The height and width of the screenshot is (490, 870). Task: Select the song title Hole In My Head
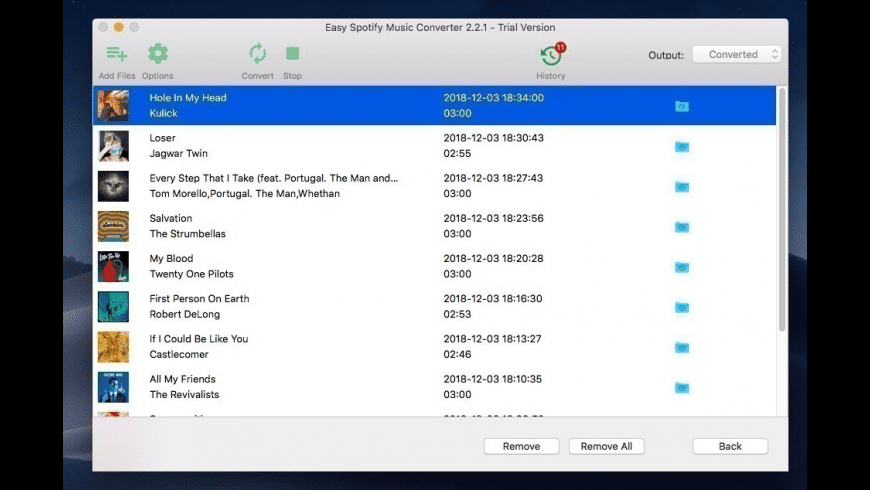pyautogui.click(x=188, y=98)
